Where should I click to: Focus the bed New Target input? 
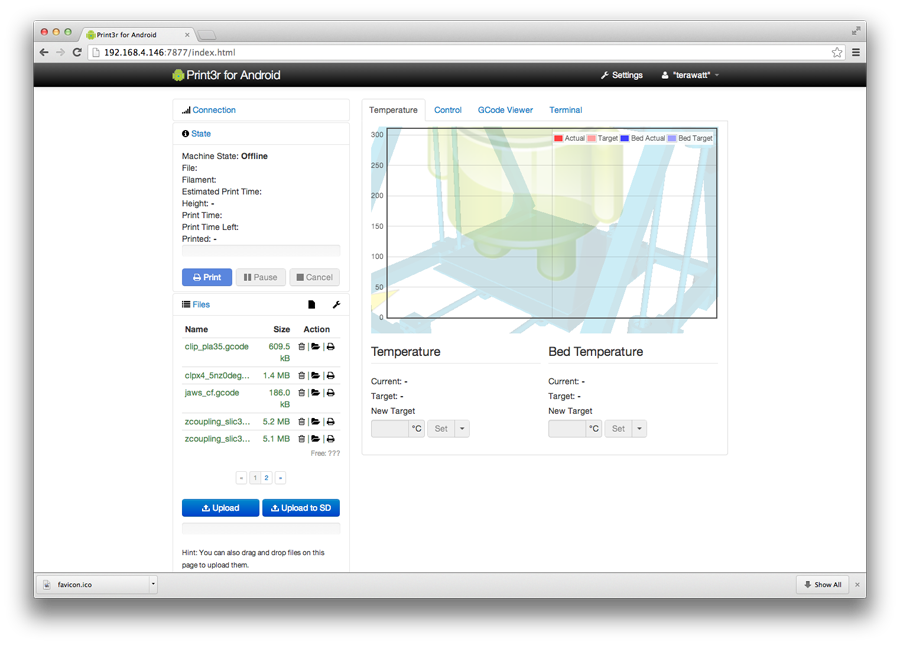click(x=567, y=429)
